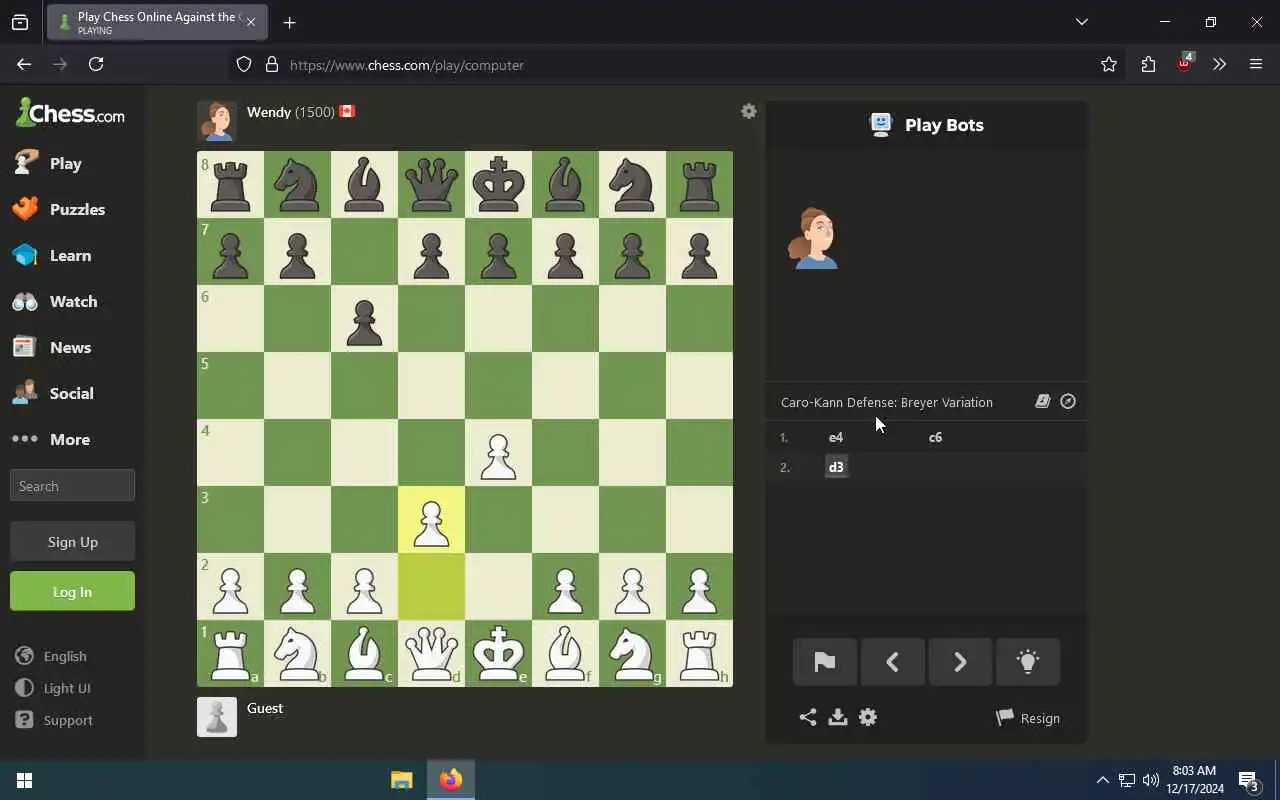The width and height of the screenshot is (1280, 800).
Task: Open Firefox recent browsing view icon
Action: pos(20,22)
